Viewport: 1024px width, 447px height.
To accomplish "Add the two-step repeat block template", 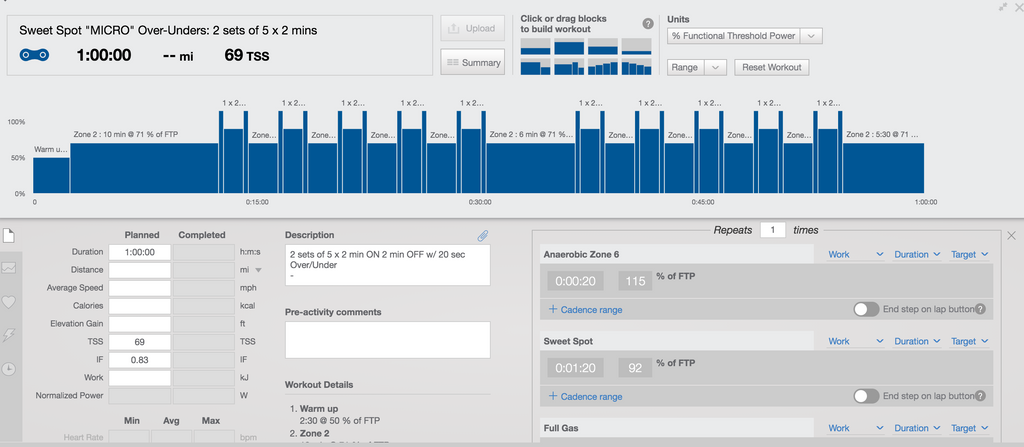I will (536, 67).
